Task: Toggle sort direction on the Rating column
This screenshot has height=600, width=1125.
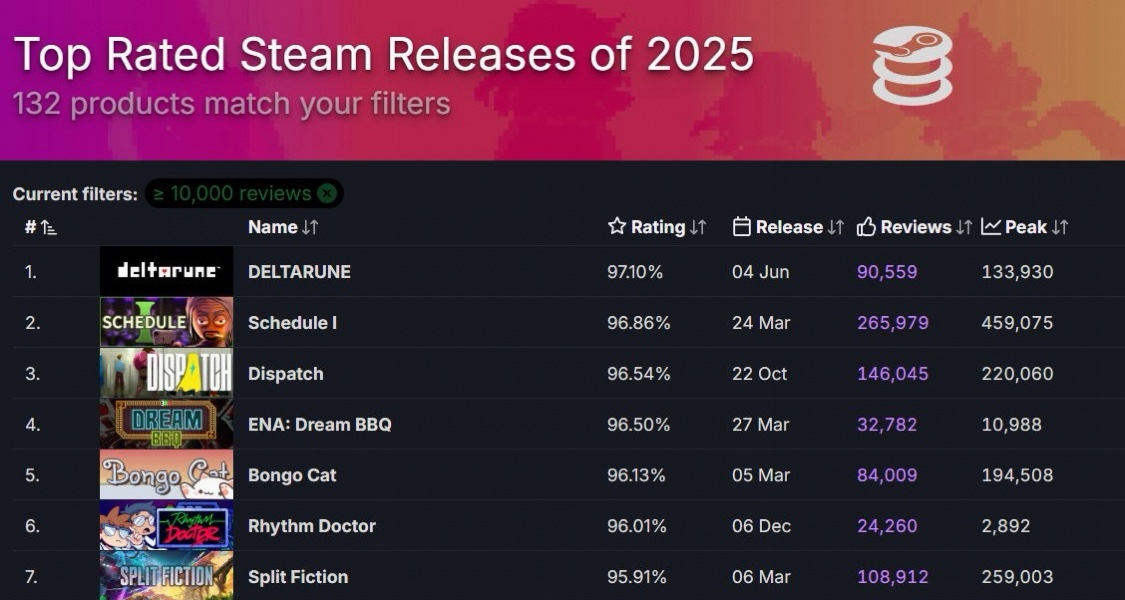Action: [697, 227]
